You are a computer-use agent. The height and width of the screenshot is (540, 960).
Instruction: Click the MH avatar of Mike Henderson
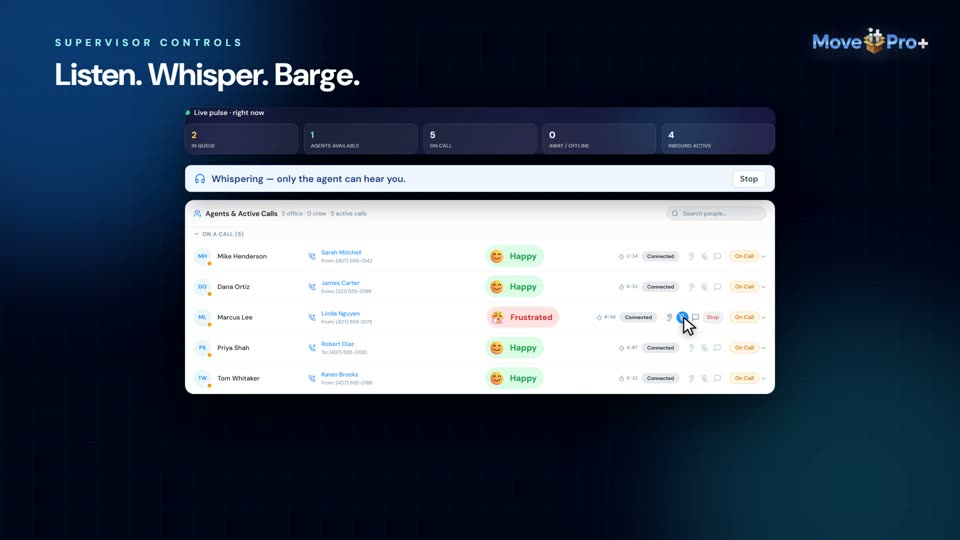tap(202, 257)
